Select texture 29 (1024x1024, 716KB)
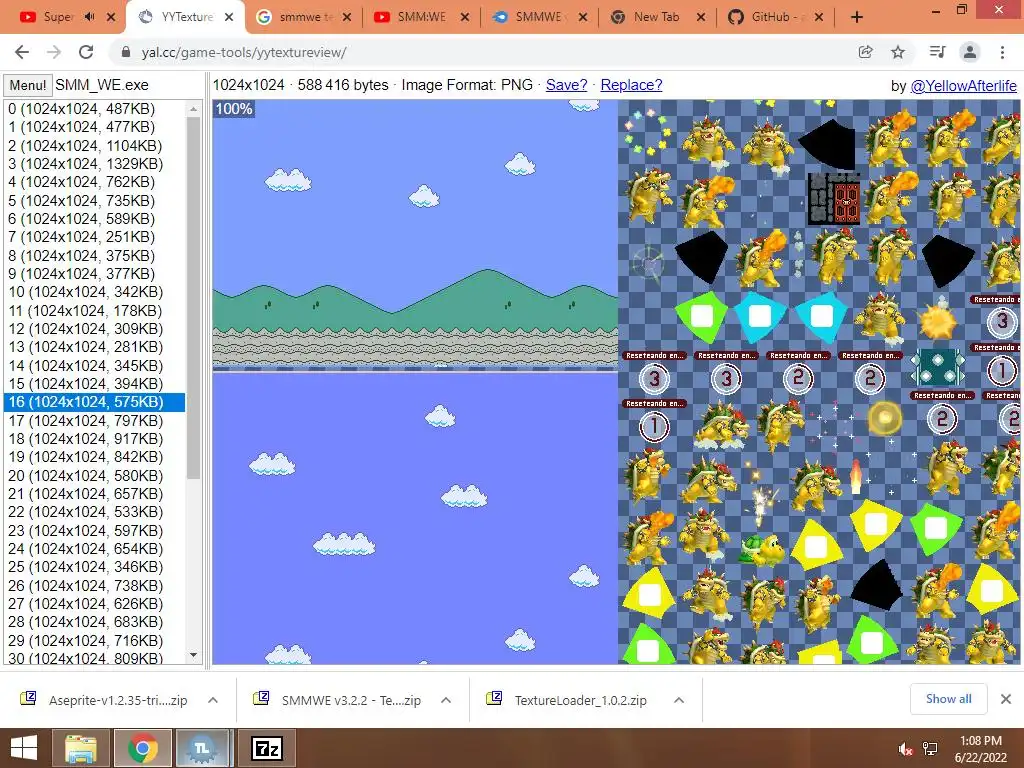Viewport: 1024px width, 768px height. [x=95, y=640]
